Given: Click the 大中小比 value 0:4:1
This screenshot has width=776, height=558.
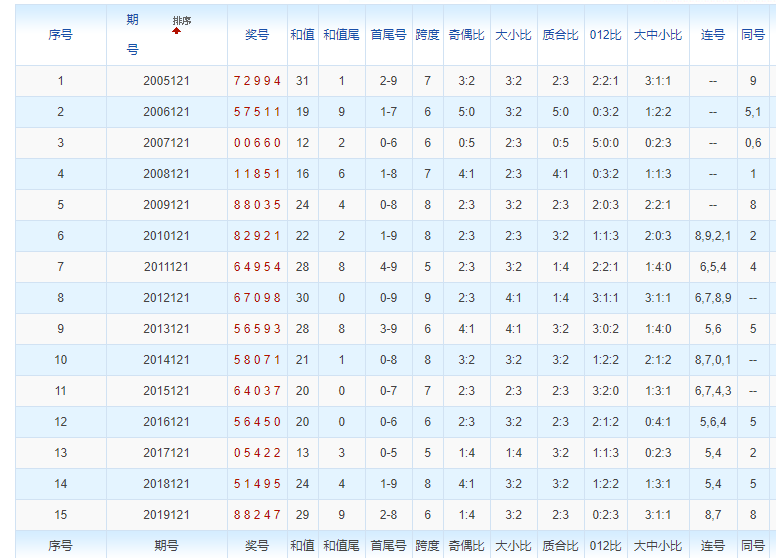Looking at the screenshot, I should coord(658,421).
